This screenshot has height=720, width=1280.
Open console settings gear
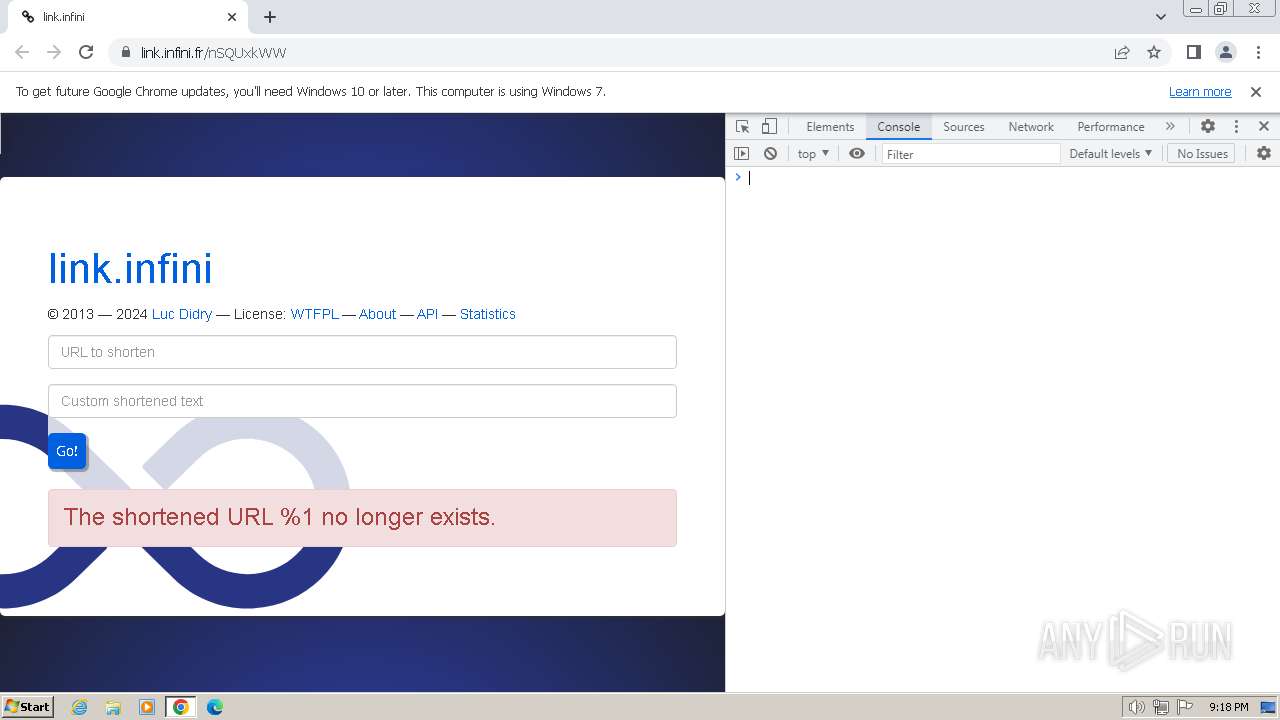click(1264, 154)
